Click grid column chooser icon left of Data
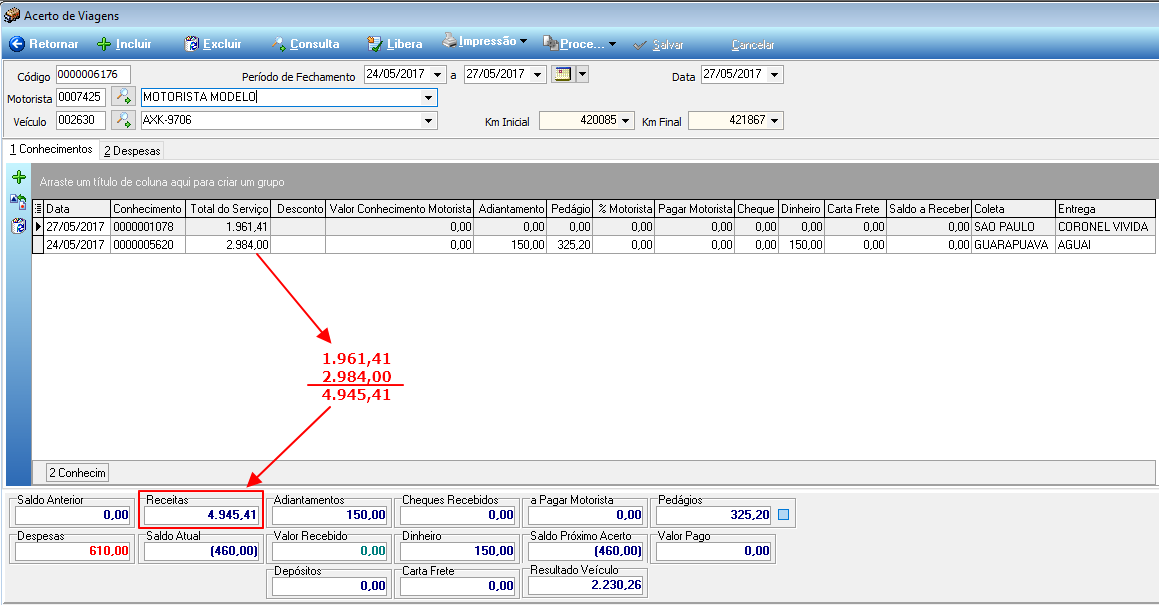 38,209
